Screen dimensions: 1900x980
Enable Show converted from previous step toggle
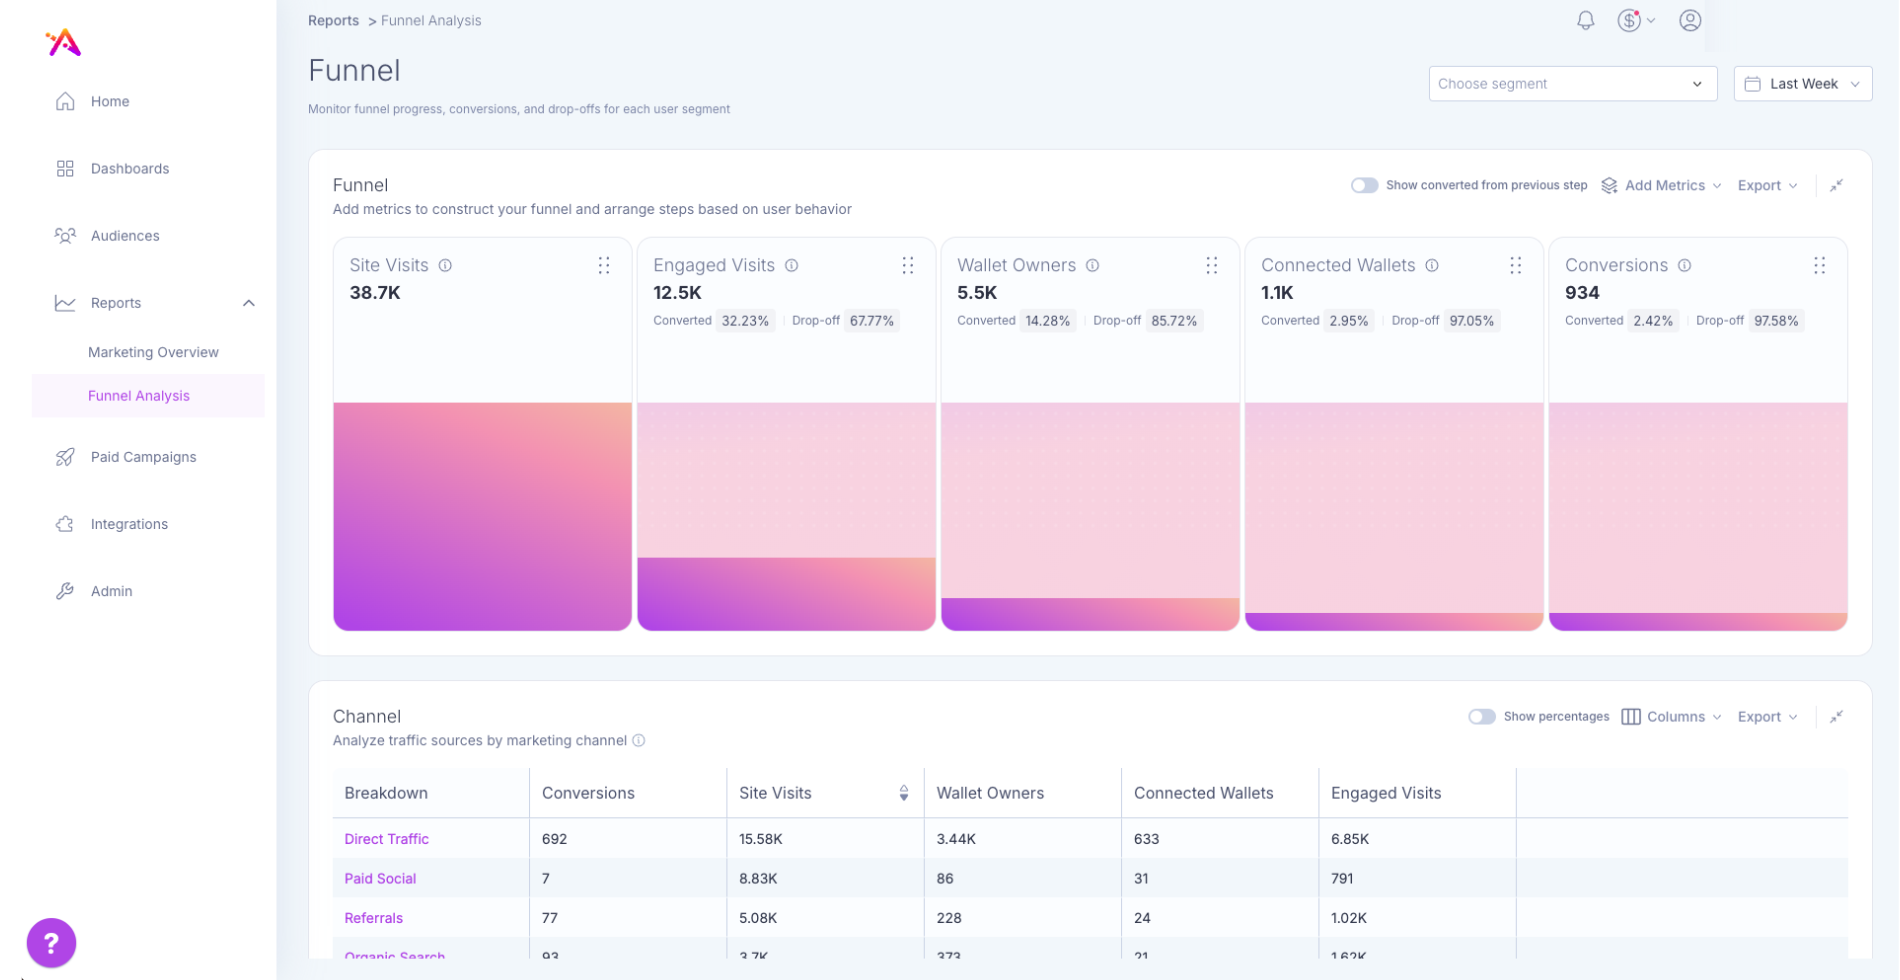1364,186
